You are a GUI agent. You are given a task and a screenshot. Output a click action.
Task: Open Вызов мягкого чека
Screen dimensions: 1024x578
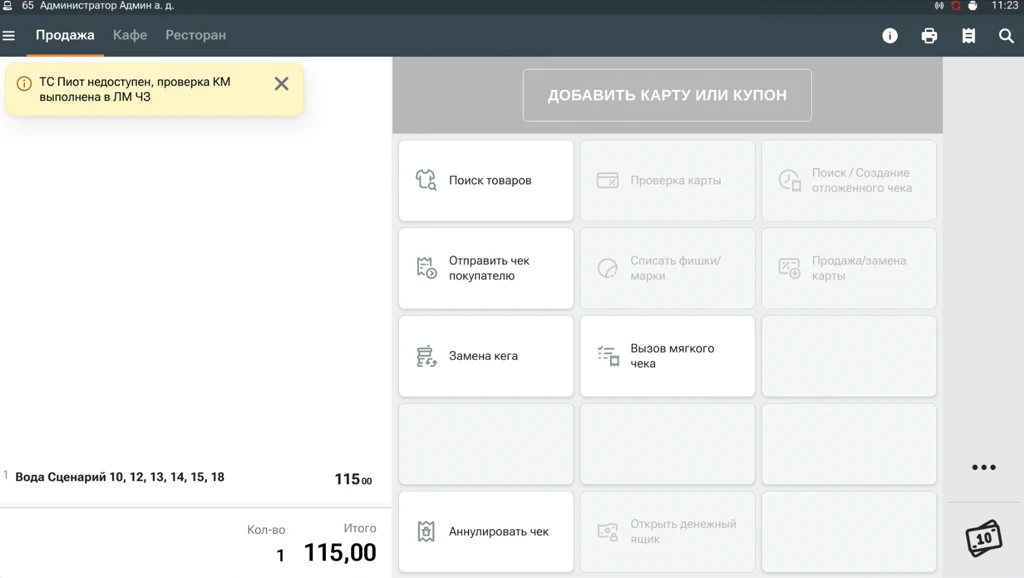667,356
